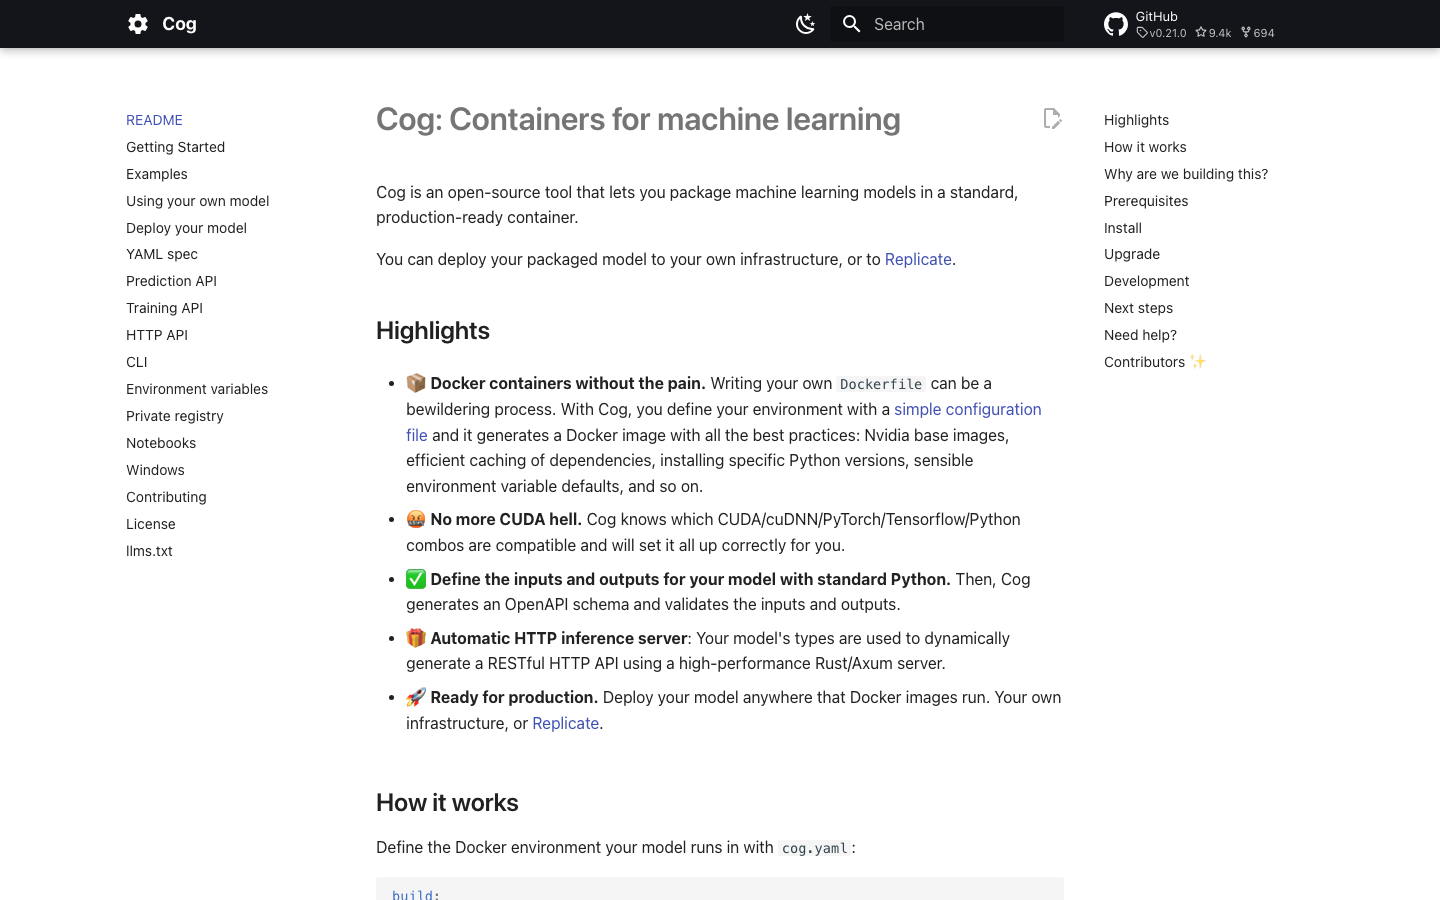Toggle dark mode with the moon icon

[805, 24]
